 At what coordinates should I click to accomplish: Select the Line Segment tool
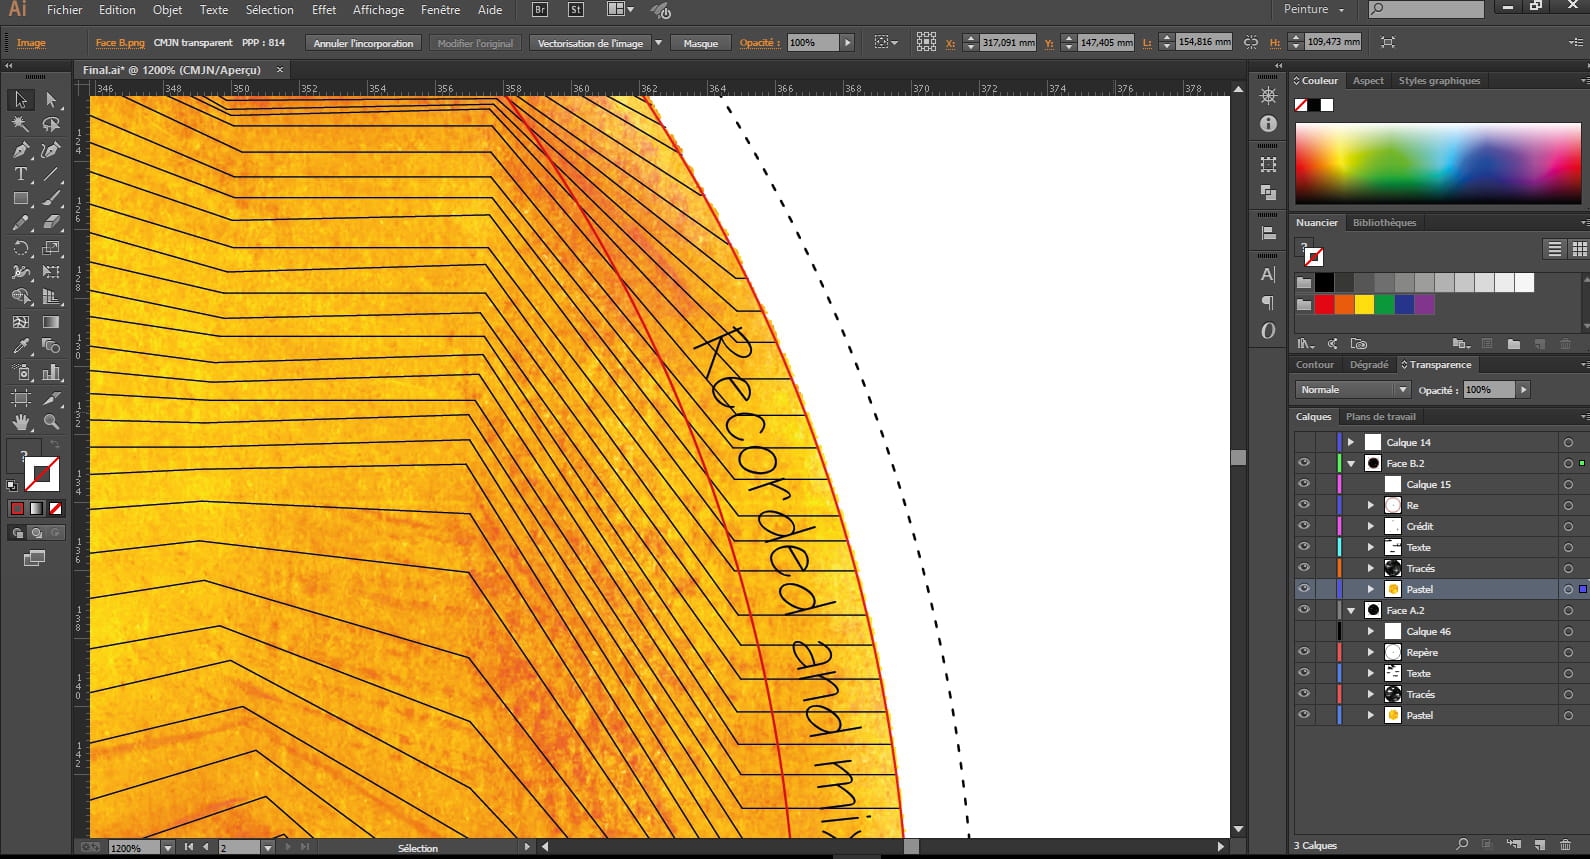51,174
